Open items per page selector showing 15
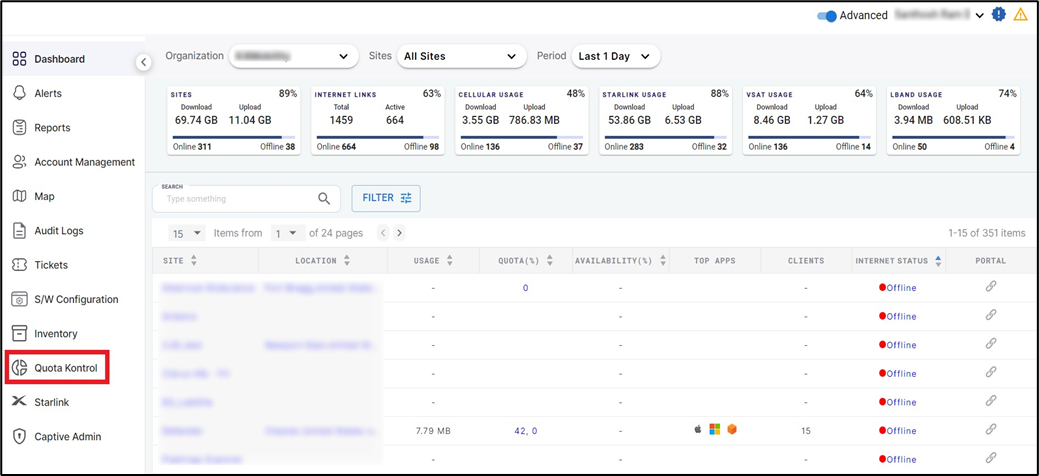This screenshot has width=1039, height=476. point(185,233)
